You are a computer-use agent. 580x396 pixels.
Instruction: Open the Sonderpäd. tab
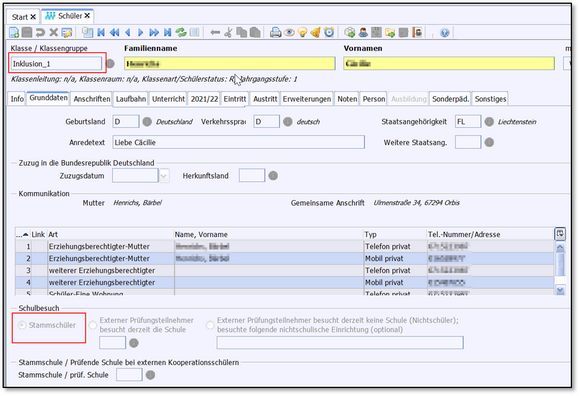click(x=450, y=99)
